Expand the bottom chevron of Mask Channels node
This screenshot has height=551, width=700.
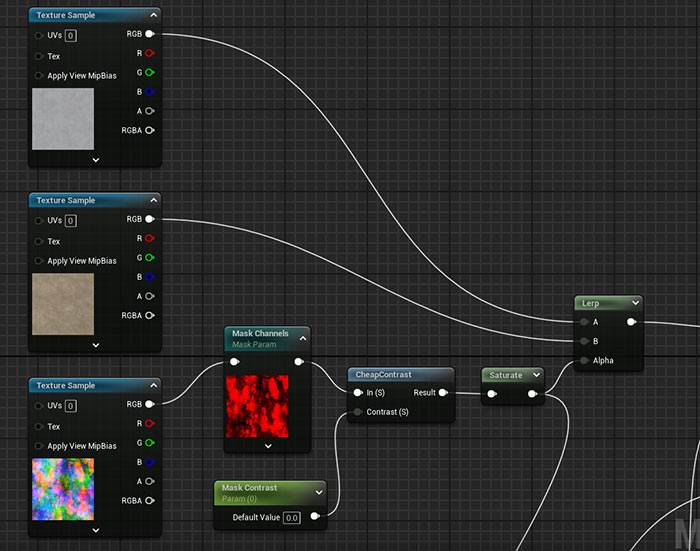tap(268, 445)
